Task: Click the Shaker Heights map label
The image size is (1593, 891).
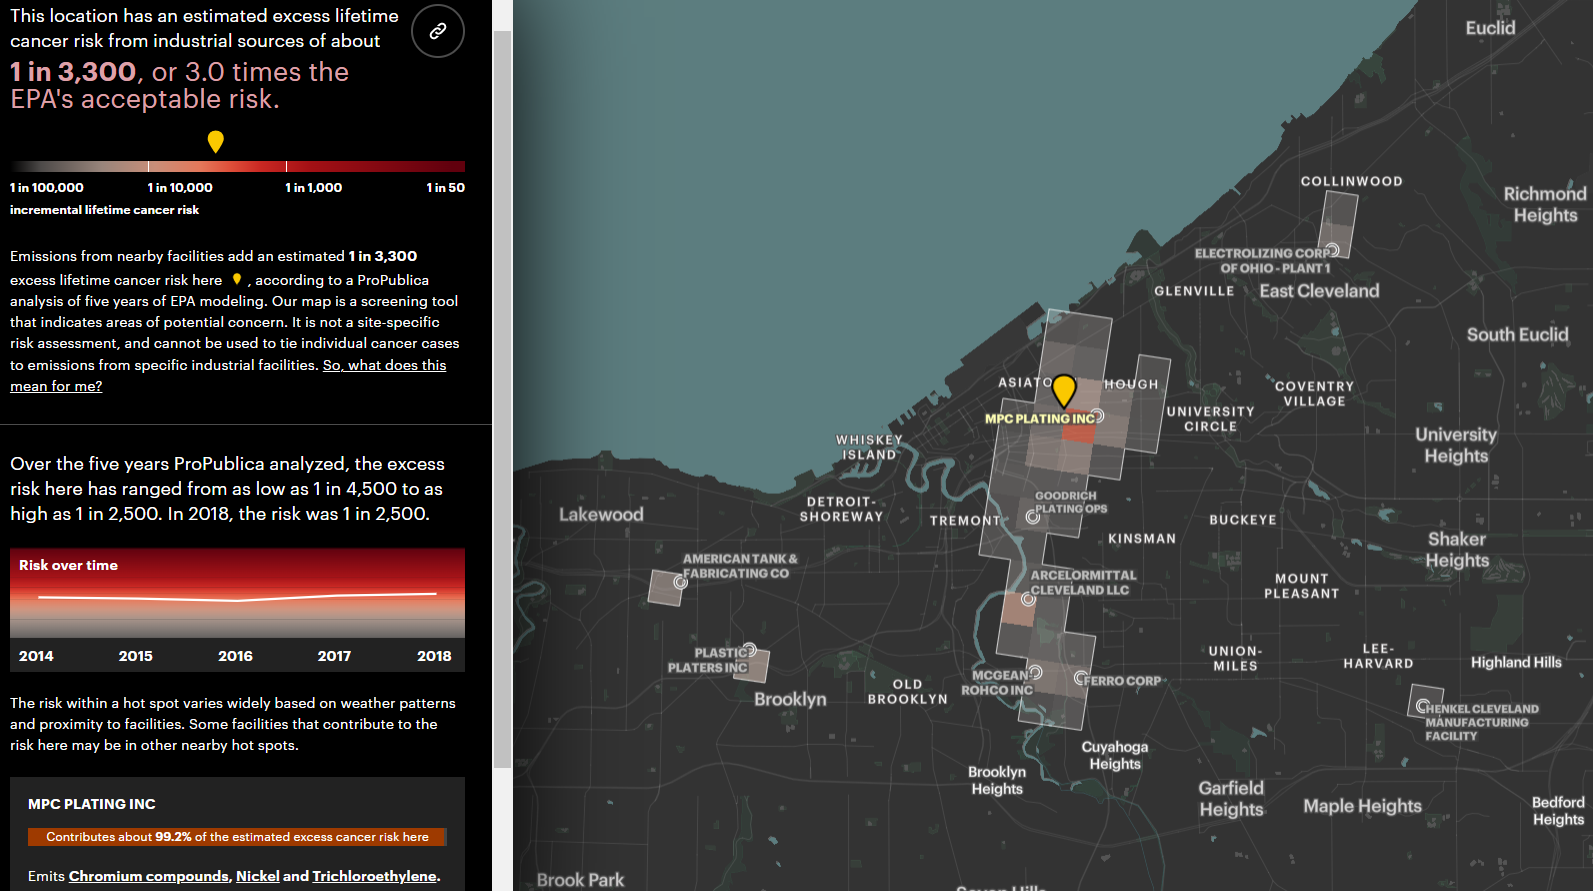Action: pos(1457,549)
